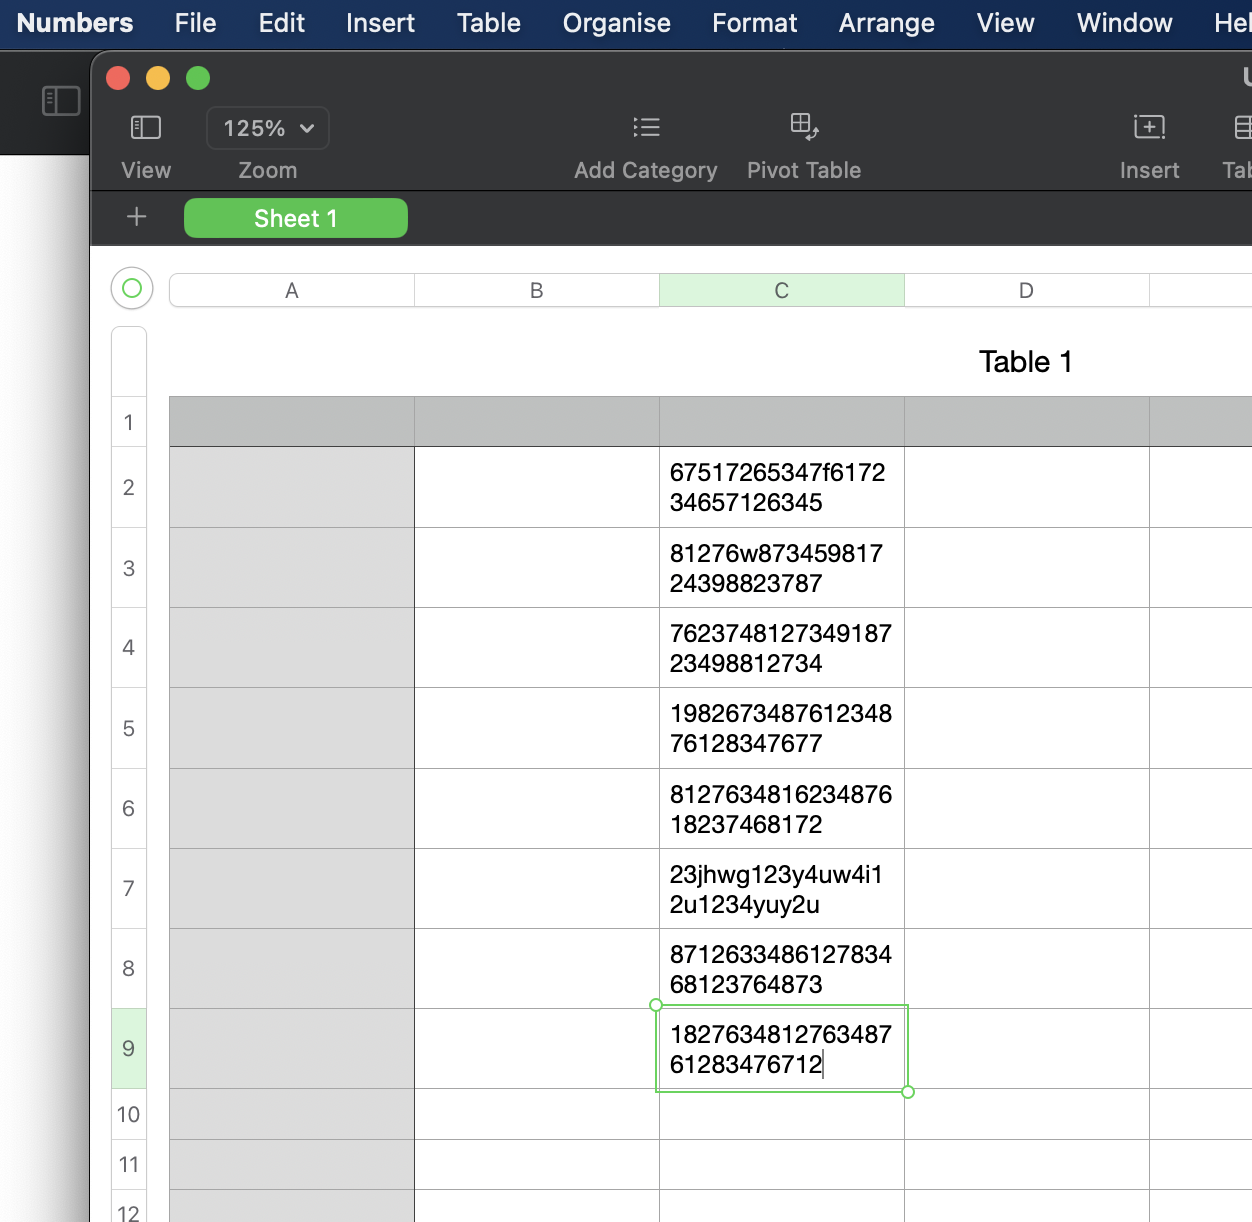Open the Window menu
1252x1222 pixels.
(1125, 23)
